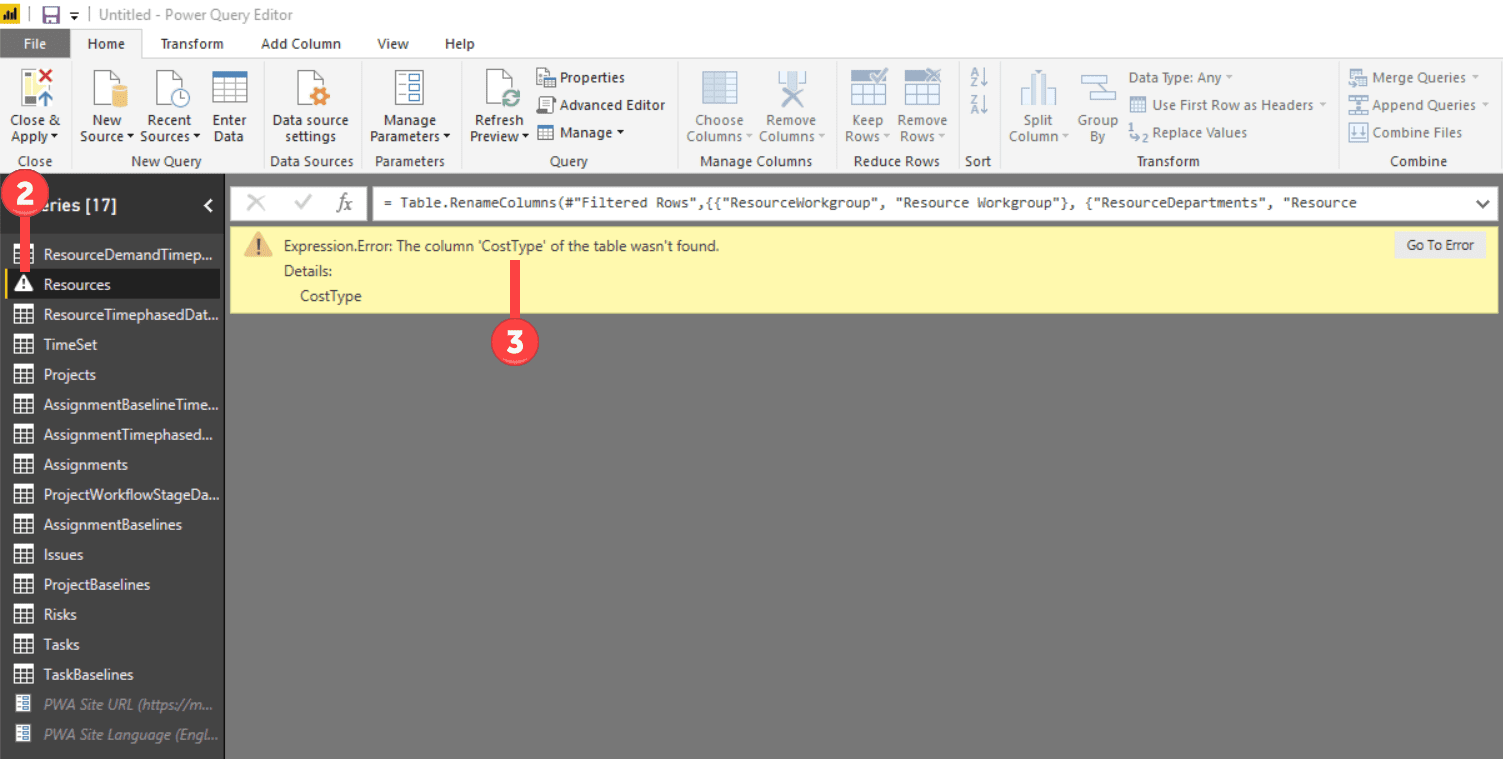Select the TaskBaselines query
Image resolution: width=1503 pixels, height=759 pixels.
pyautogui.click(x=113, y=674)
